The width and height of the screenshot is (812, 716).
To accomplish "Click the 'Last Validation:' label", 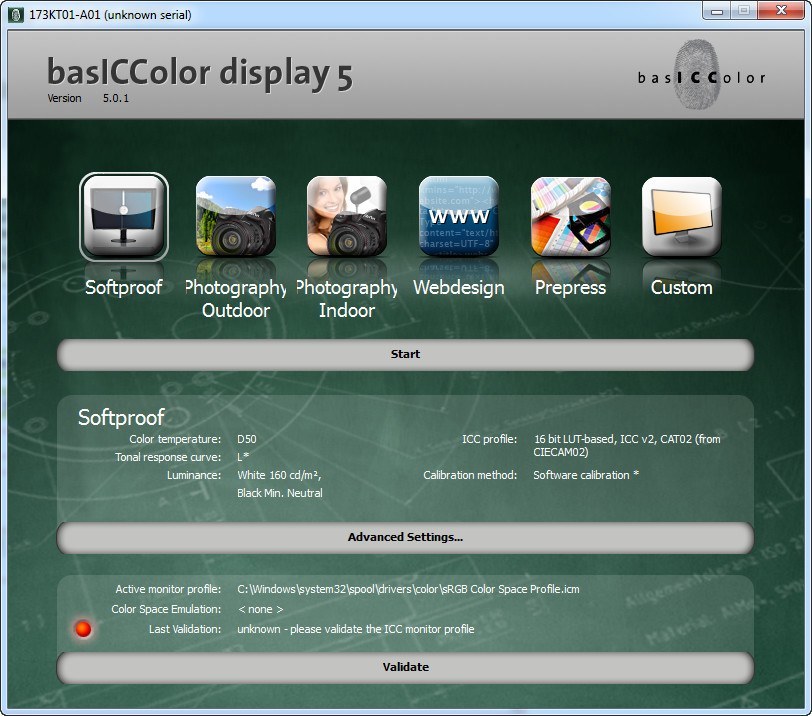I will tap(185, 629).
